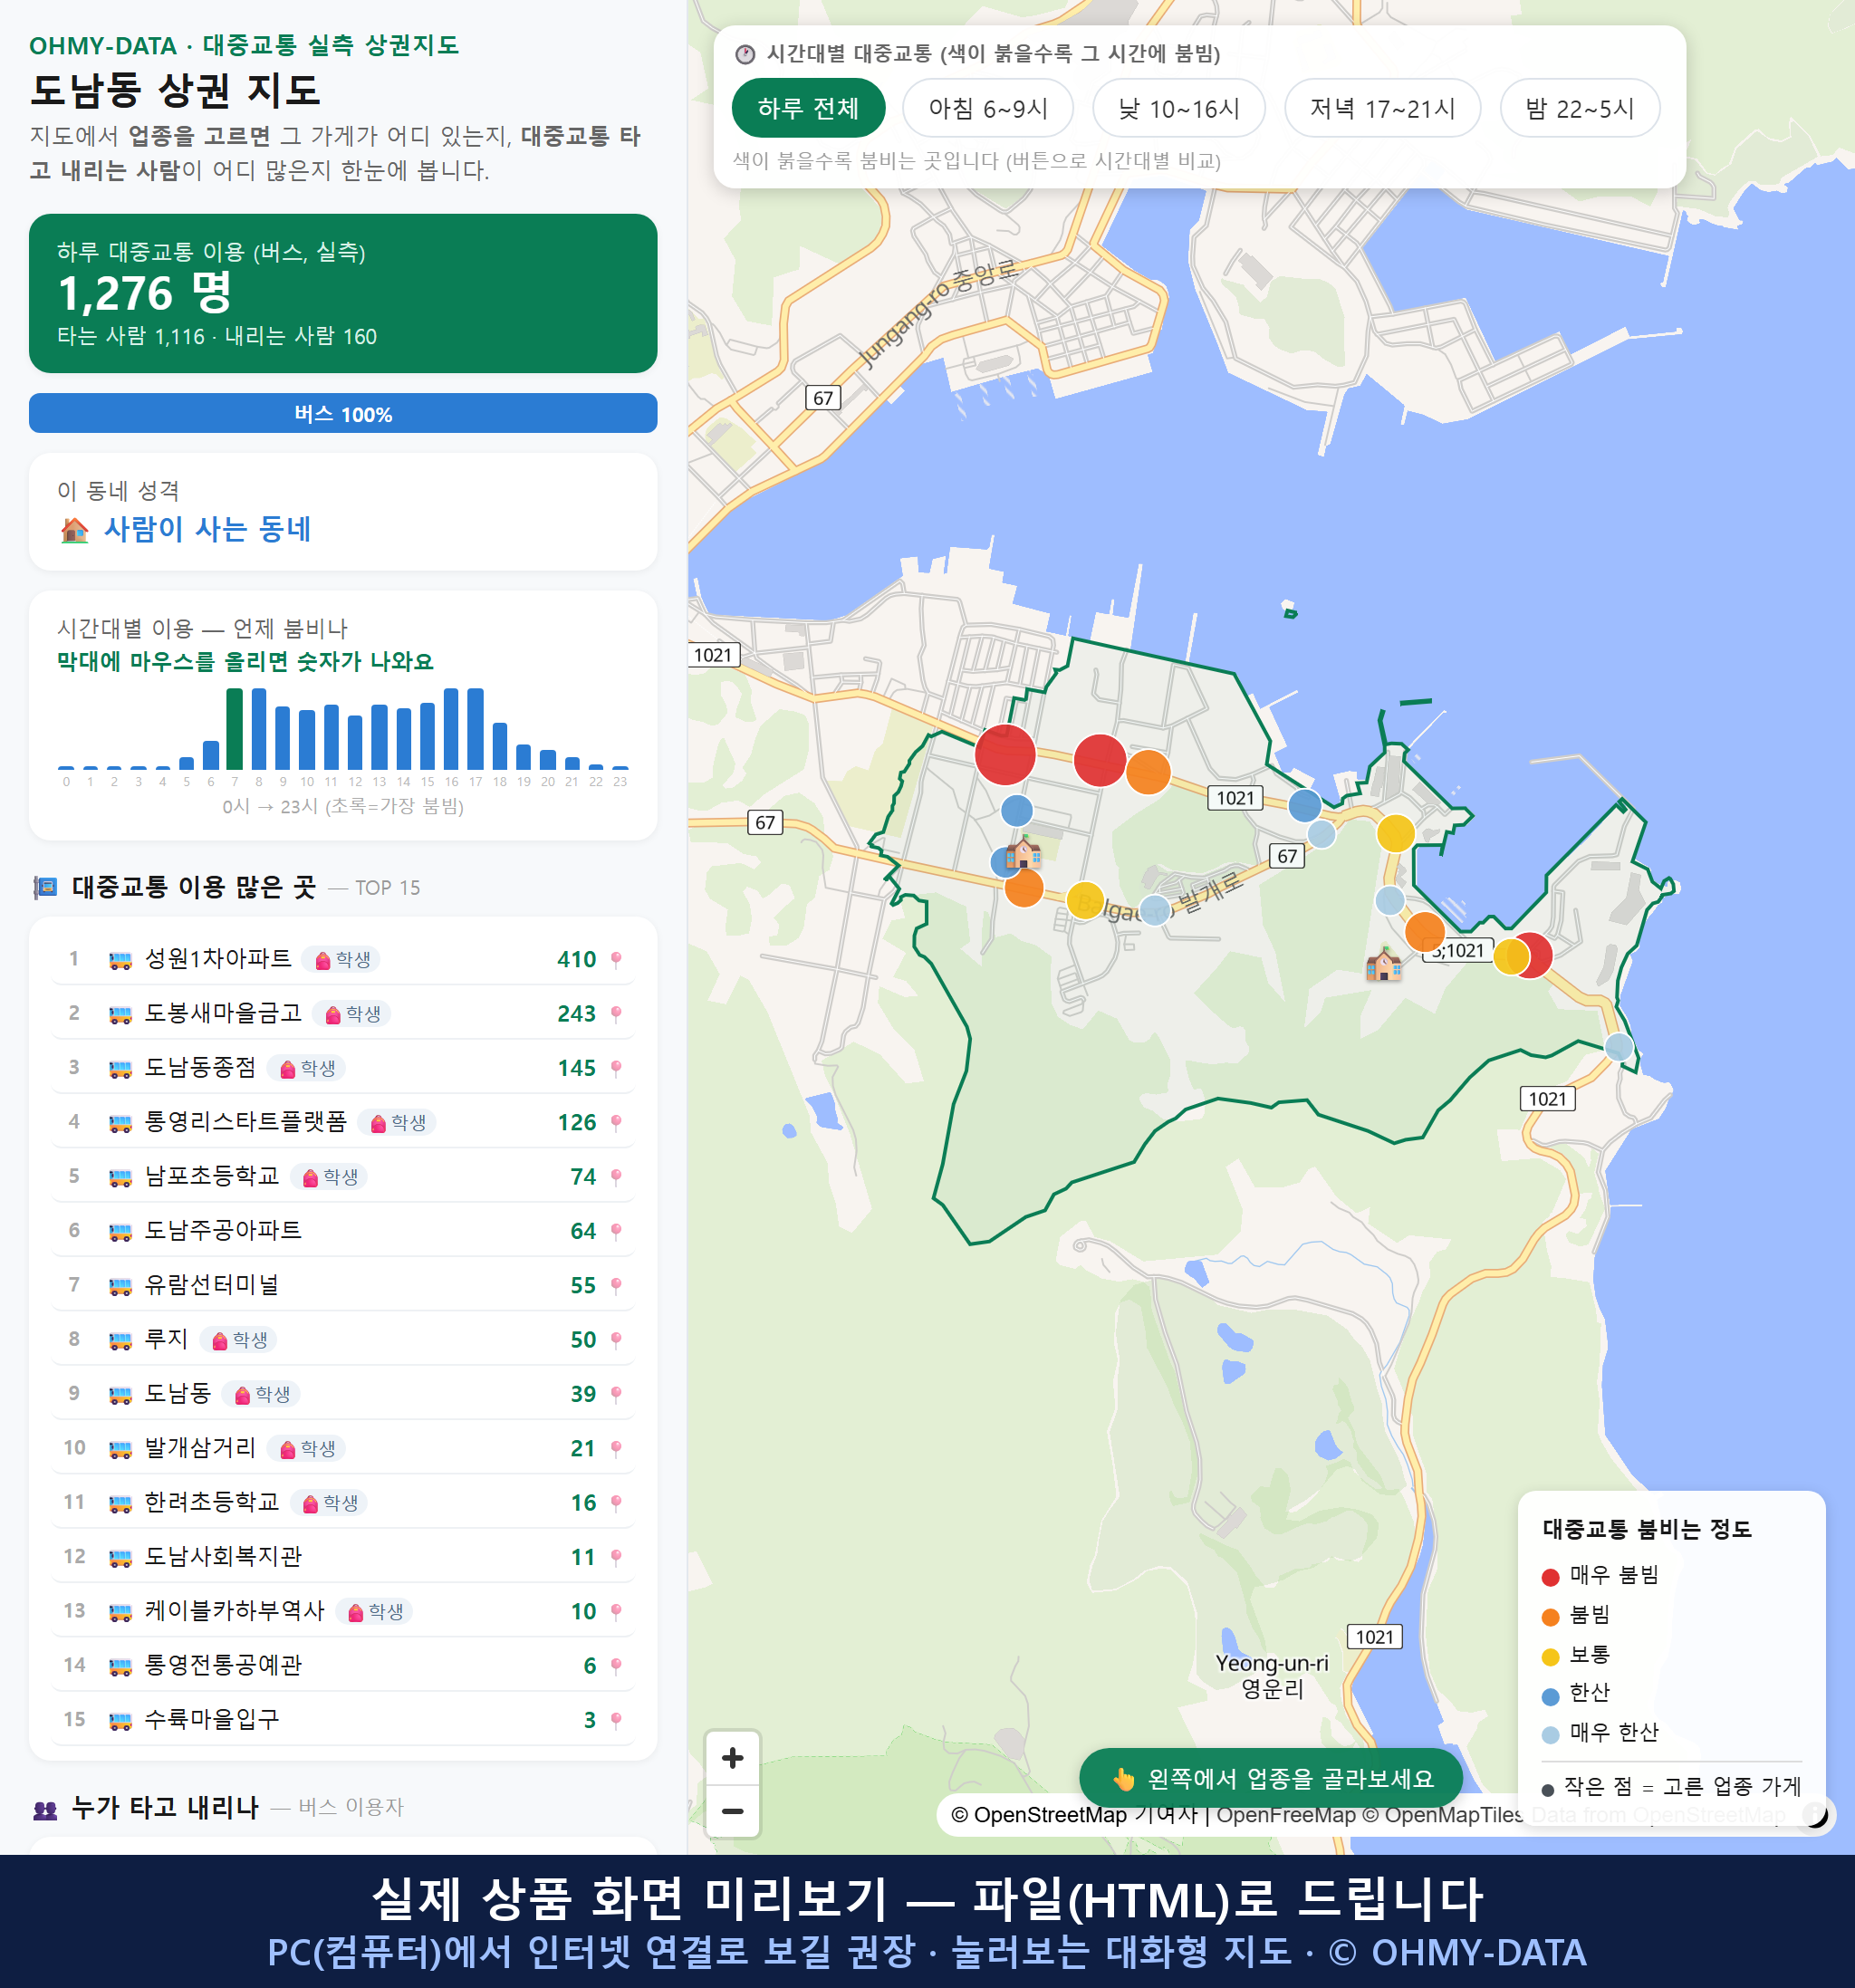Viewport: 1855px width, 1988px height.
Task: Click the 왼쪽에서 업종을 골라보세요 button
Action: (x=1271, y=1778)
